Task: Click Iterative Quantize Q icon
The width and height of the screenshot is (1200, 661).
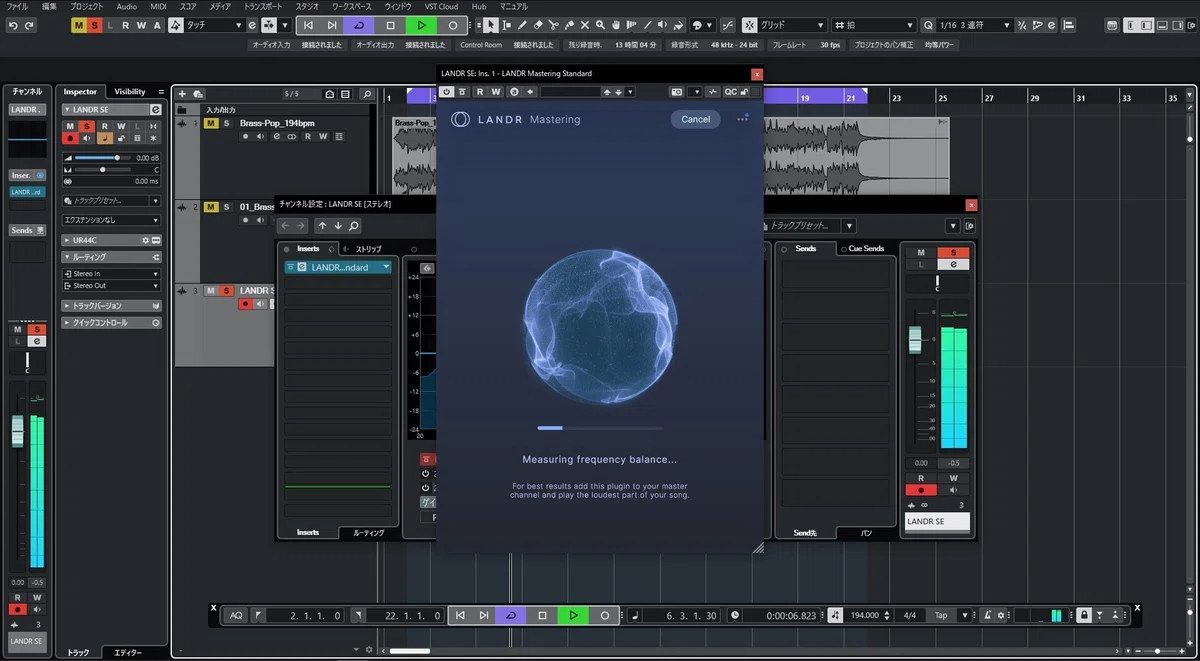Action: 927,25
